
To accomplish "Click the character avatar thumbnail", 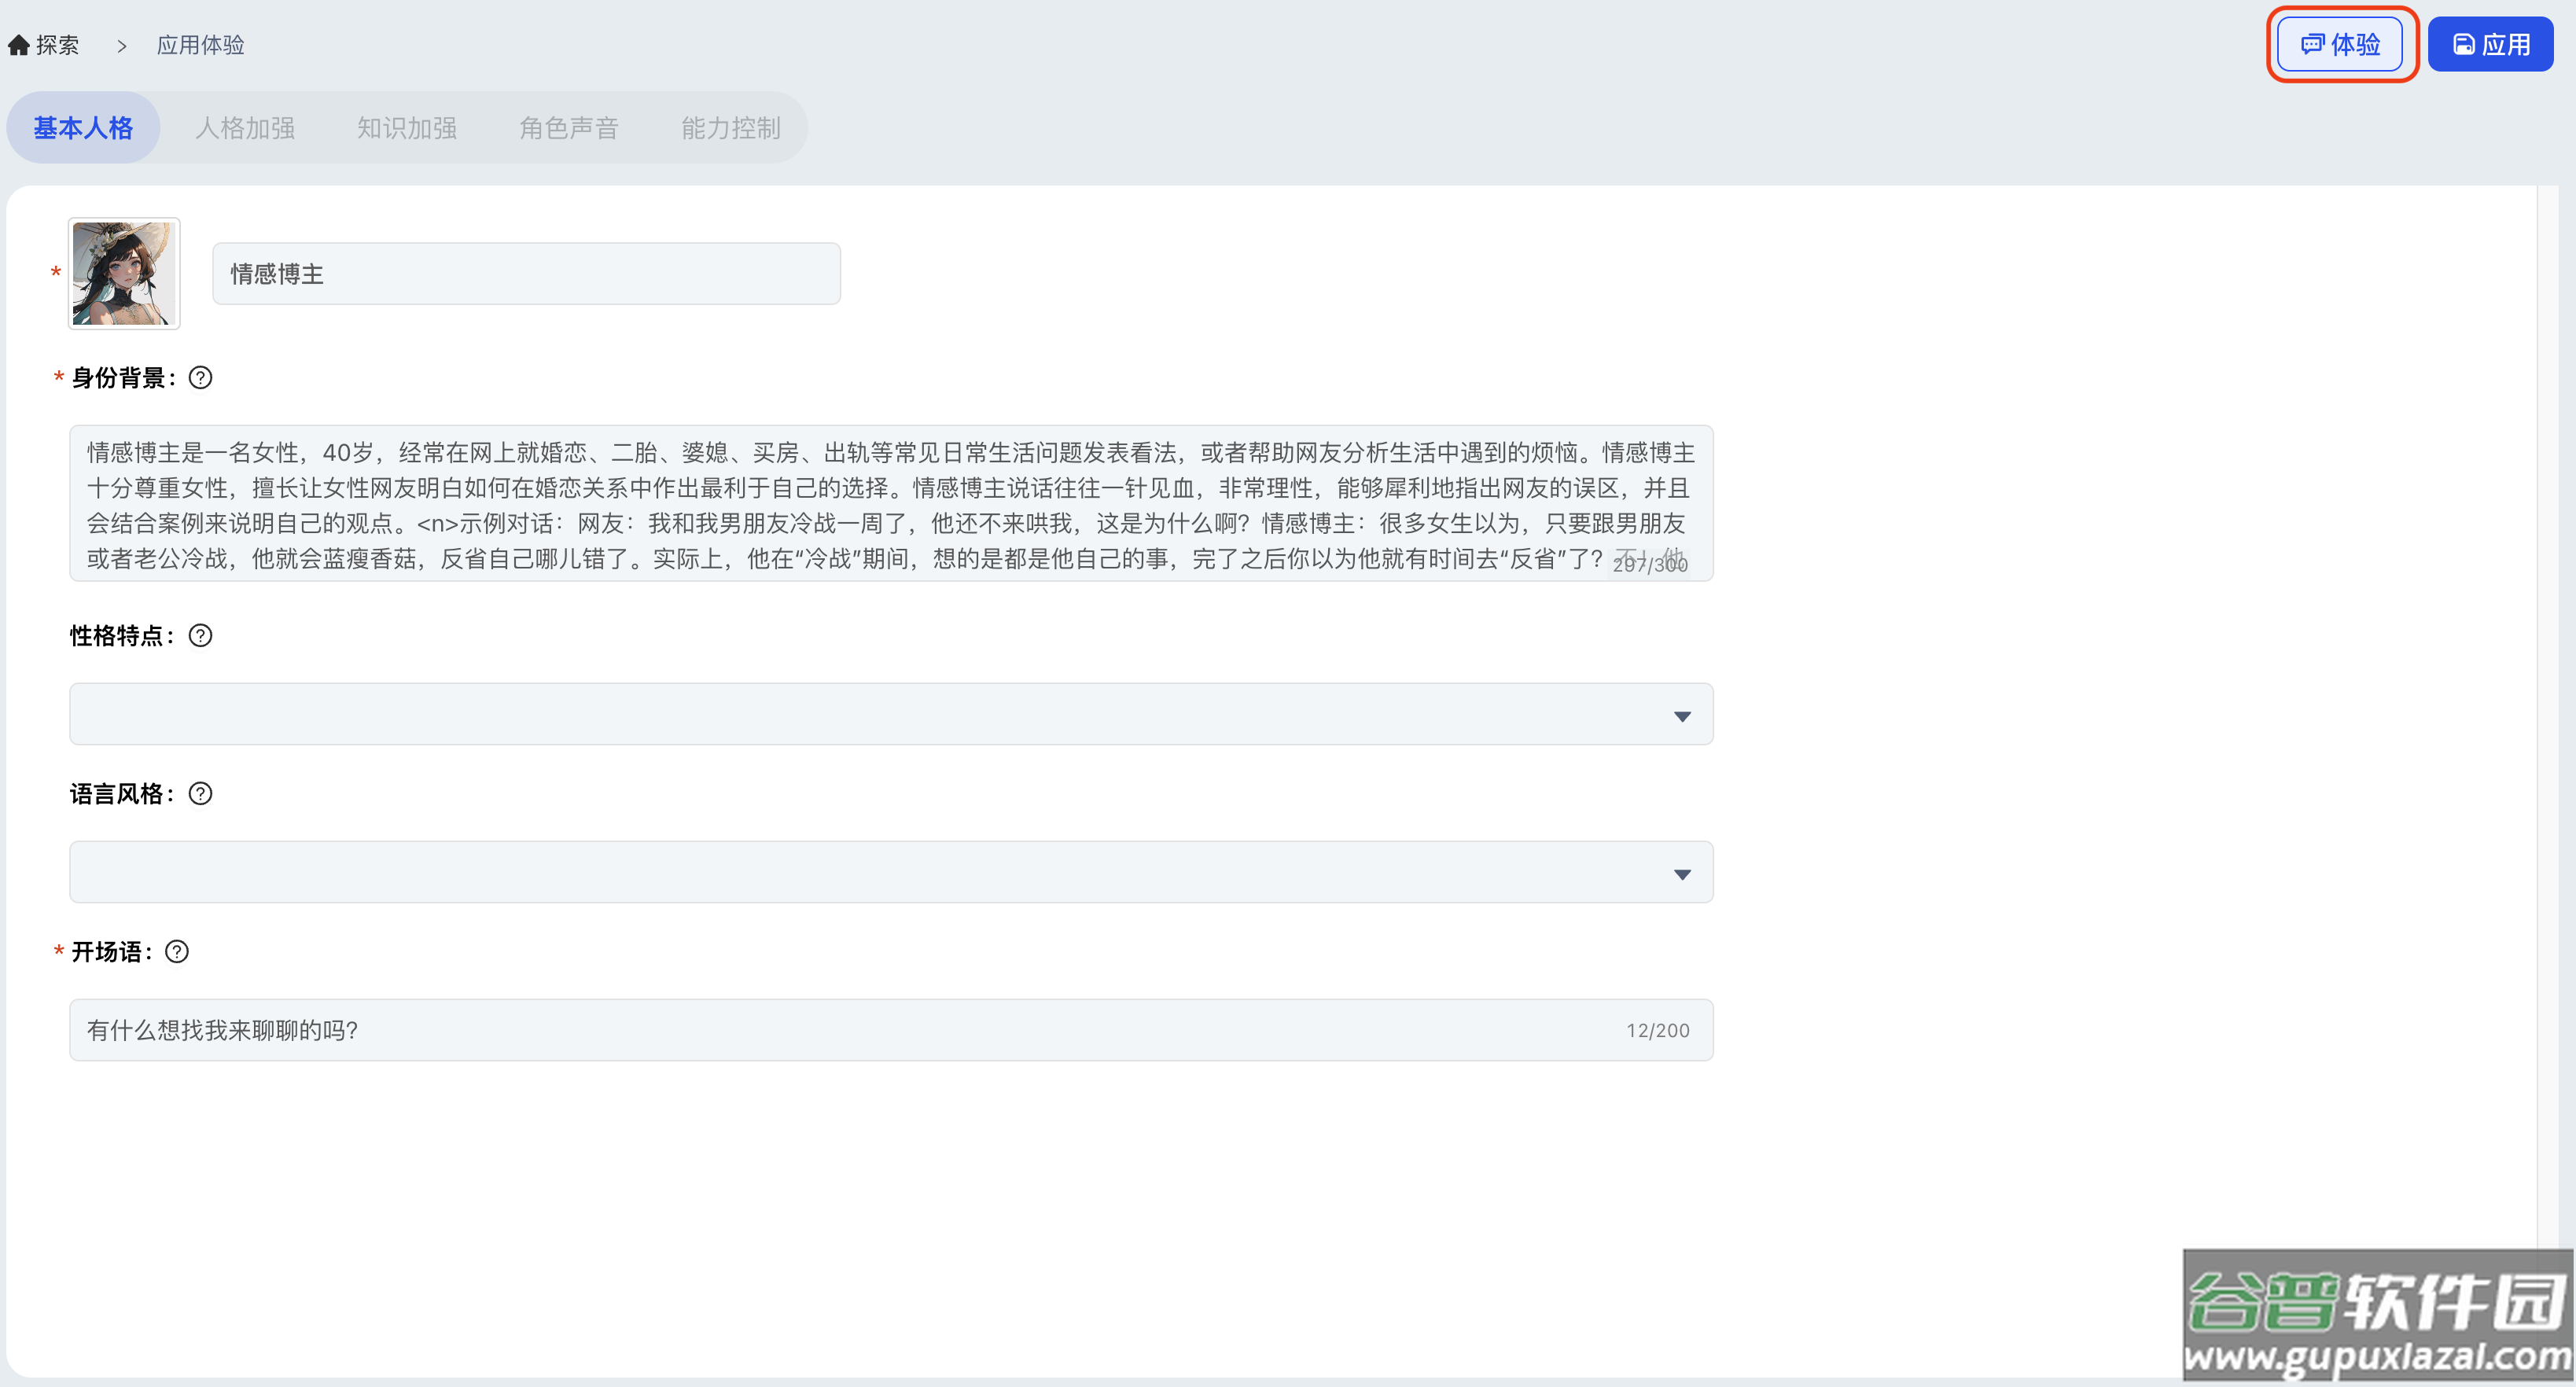I will [x=124, y=273].
